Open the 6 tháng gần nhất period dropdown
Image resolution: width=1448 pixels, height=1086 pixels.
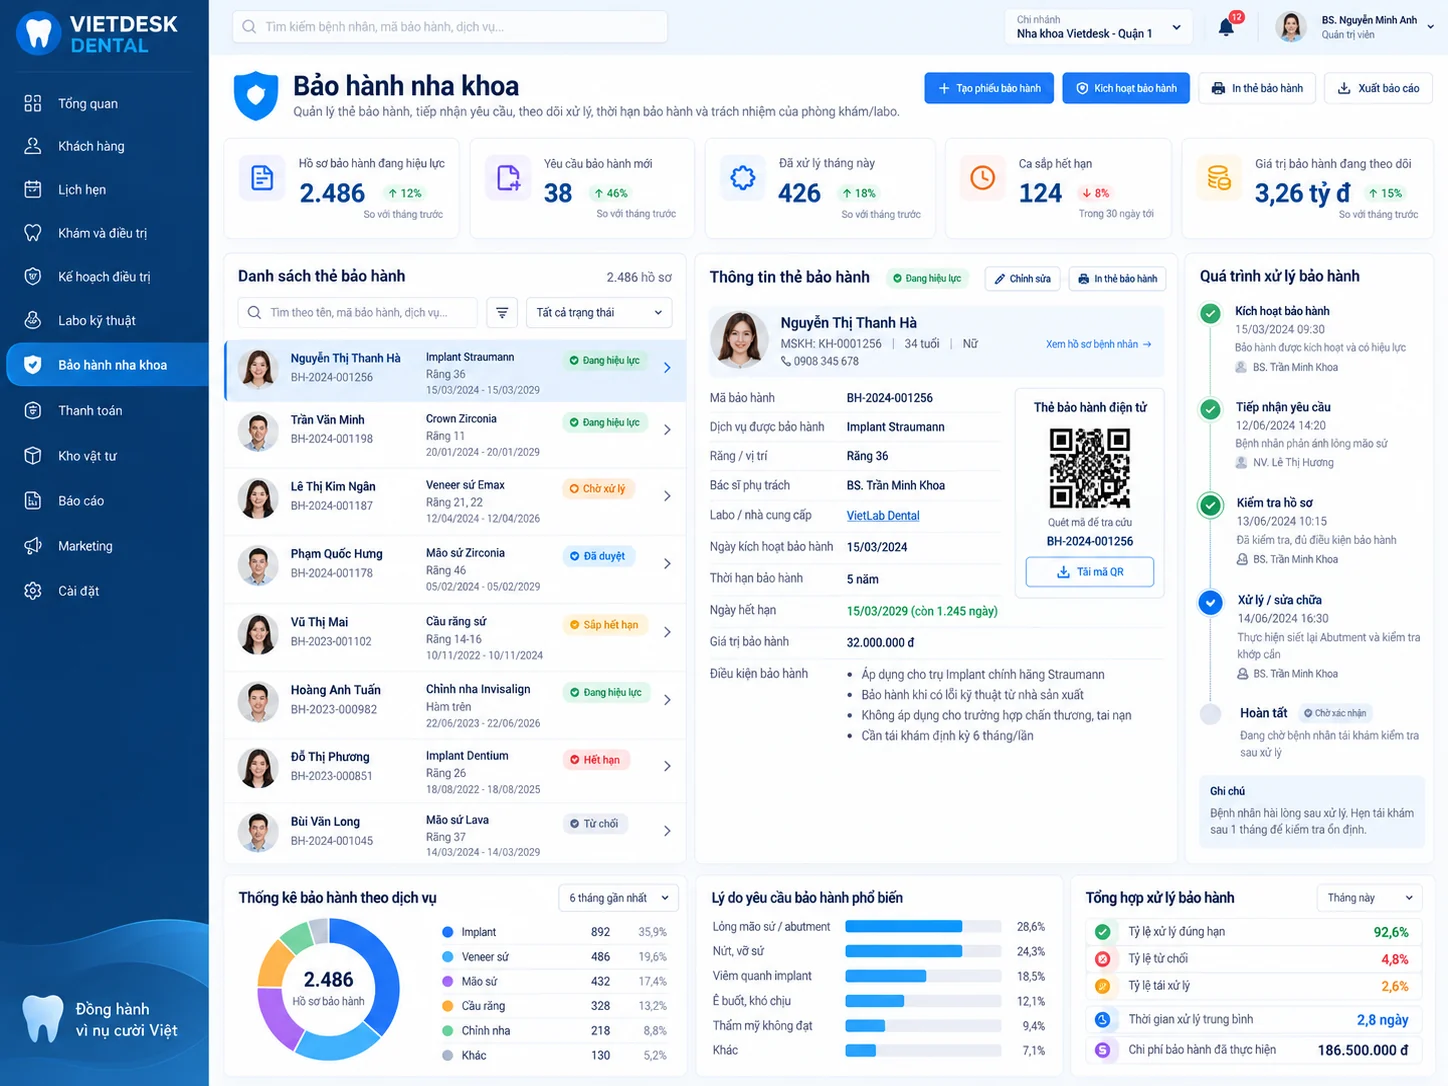(619, 898)
